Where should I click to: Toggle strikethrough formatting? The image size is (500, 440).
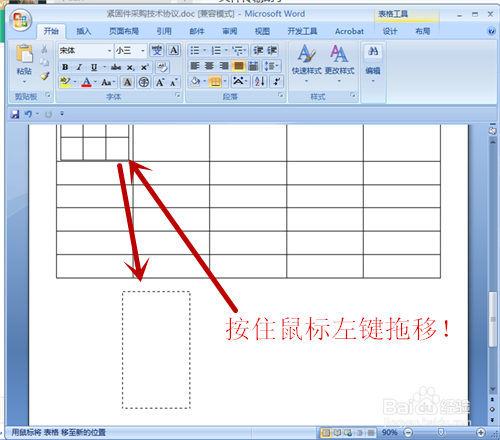pos(116,67)
